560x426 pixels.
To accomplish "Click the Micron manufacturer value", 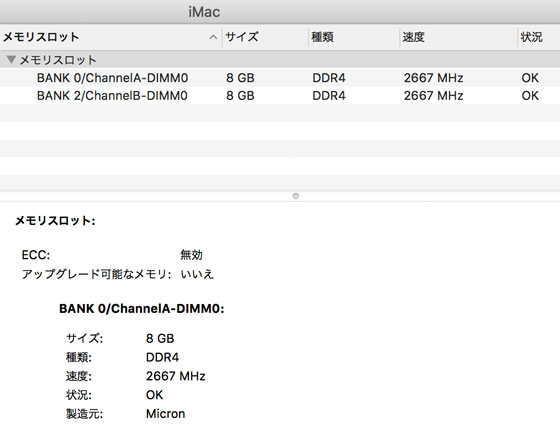I will pos(165,414).
